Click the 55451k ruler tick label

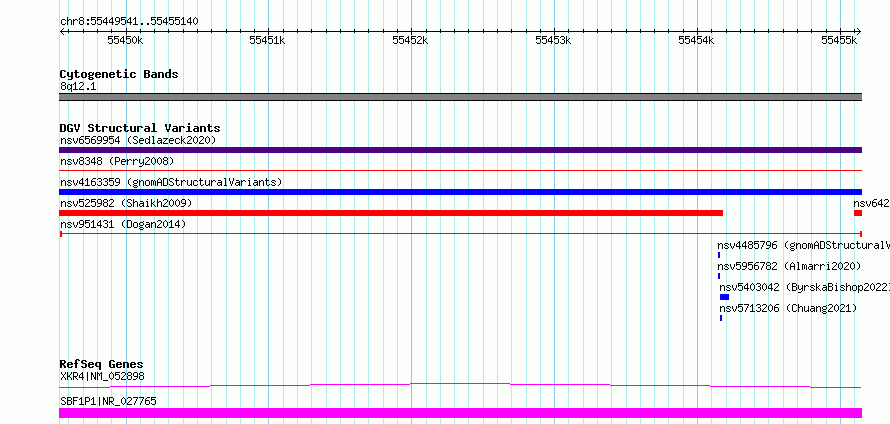(268, 40)
